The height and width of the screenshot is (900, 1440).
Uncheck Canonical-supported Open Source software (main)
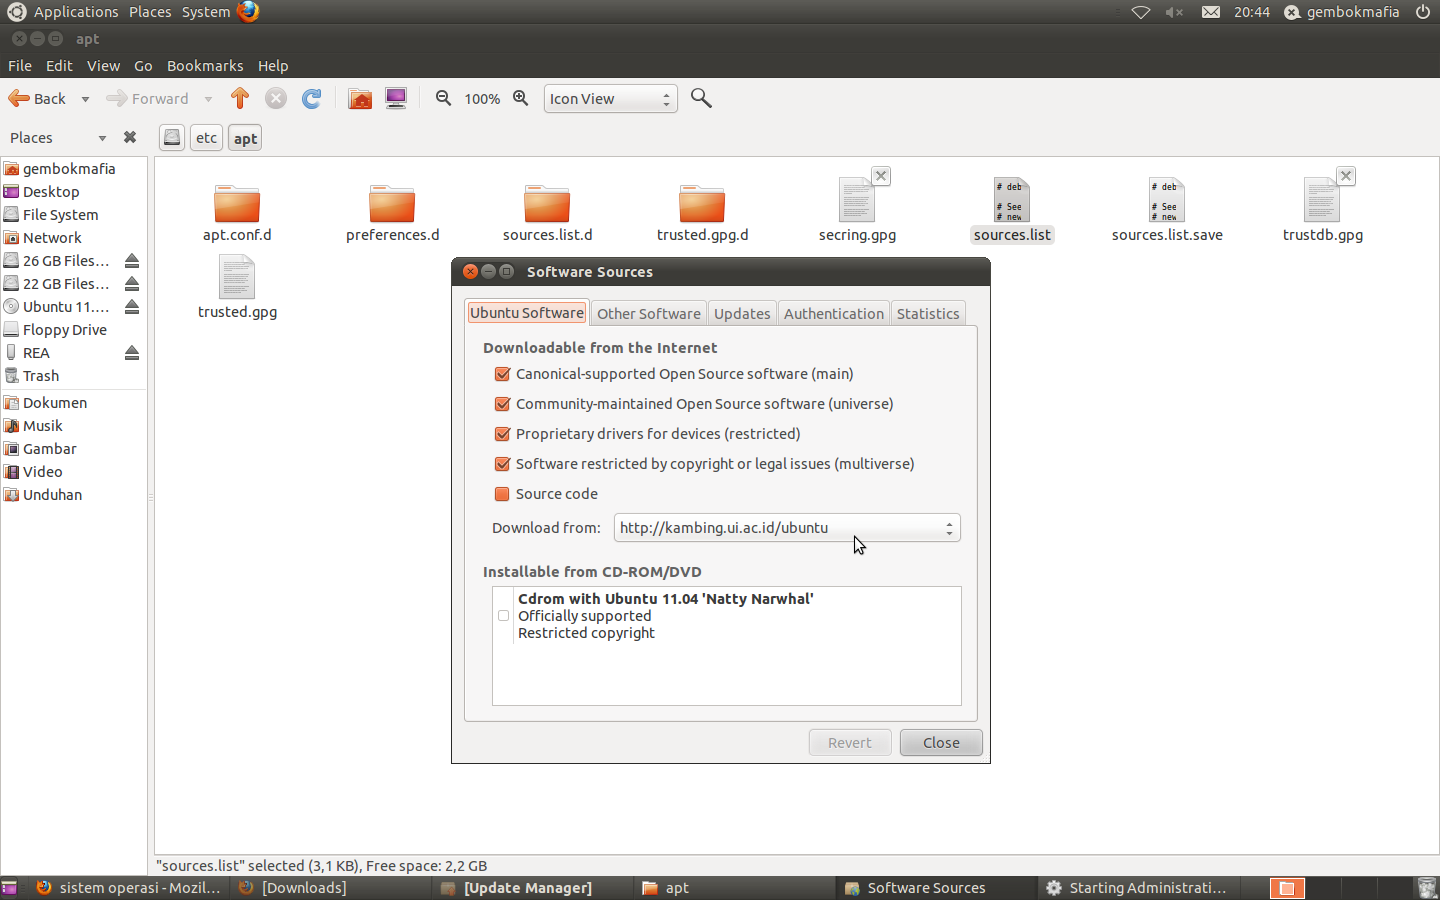coord(503,374)
